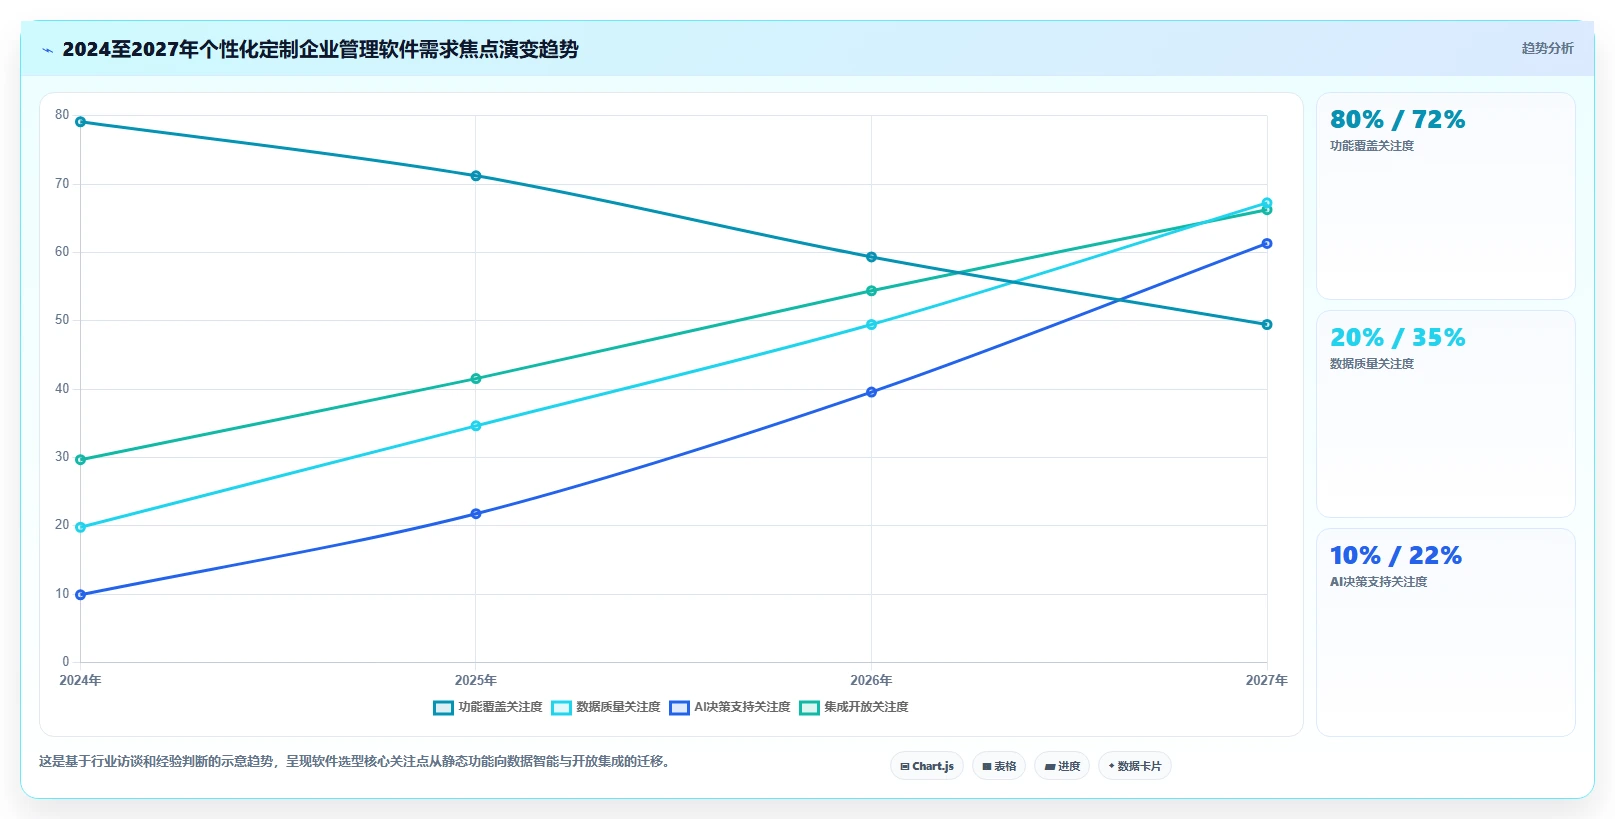Viewport: 1615px width, 819px height.
Task: Click 数据质量关注度 data point at 2024年
Action: click(x=80, y=527)
